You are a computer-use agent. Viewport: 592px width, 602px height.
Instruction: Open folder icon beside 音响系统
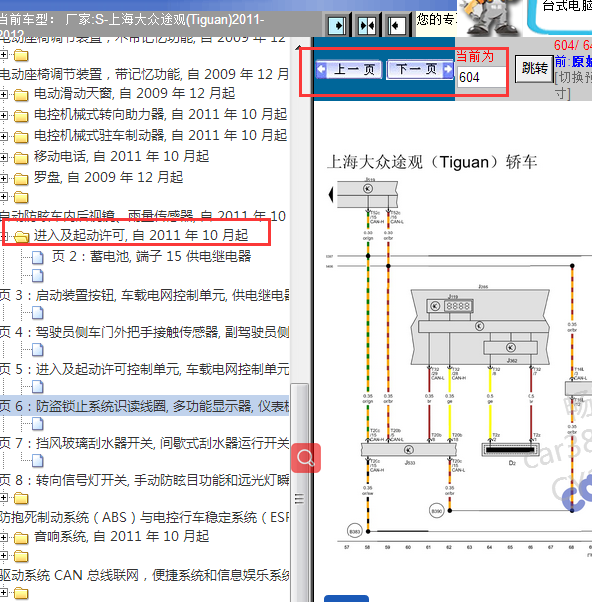(x=21, y=538)
